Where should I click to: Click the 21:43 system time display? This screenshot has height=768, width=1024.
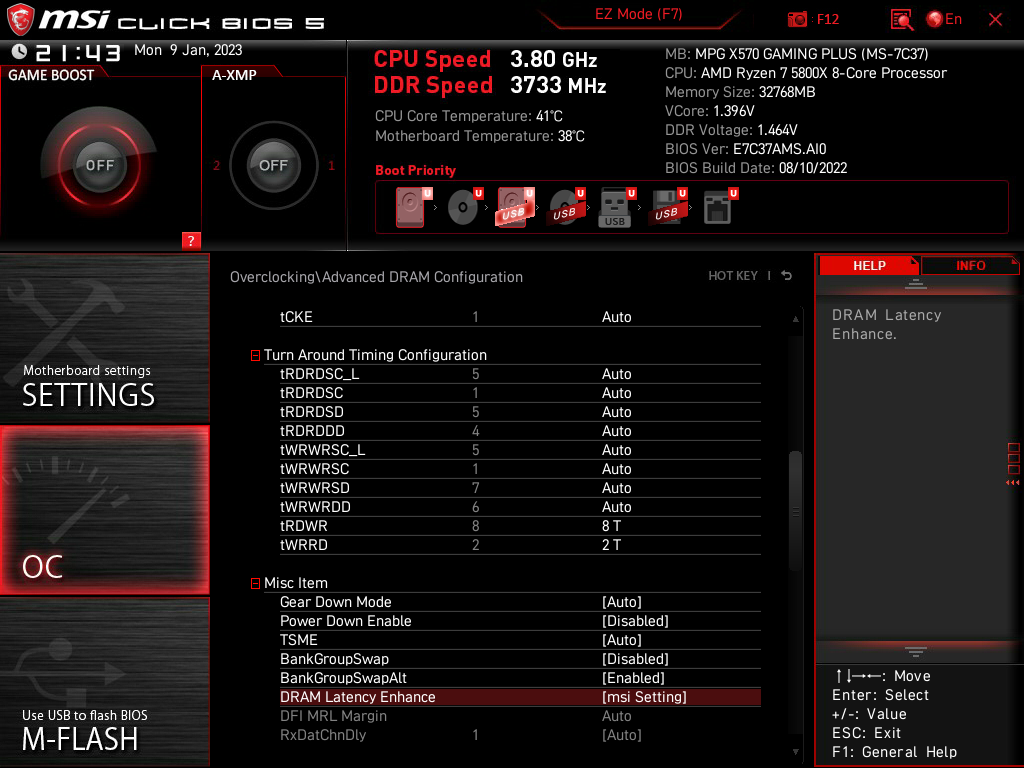coord(78,52)
